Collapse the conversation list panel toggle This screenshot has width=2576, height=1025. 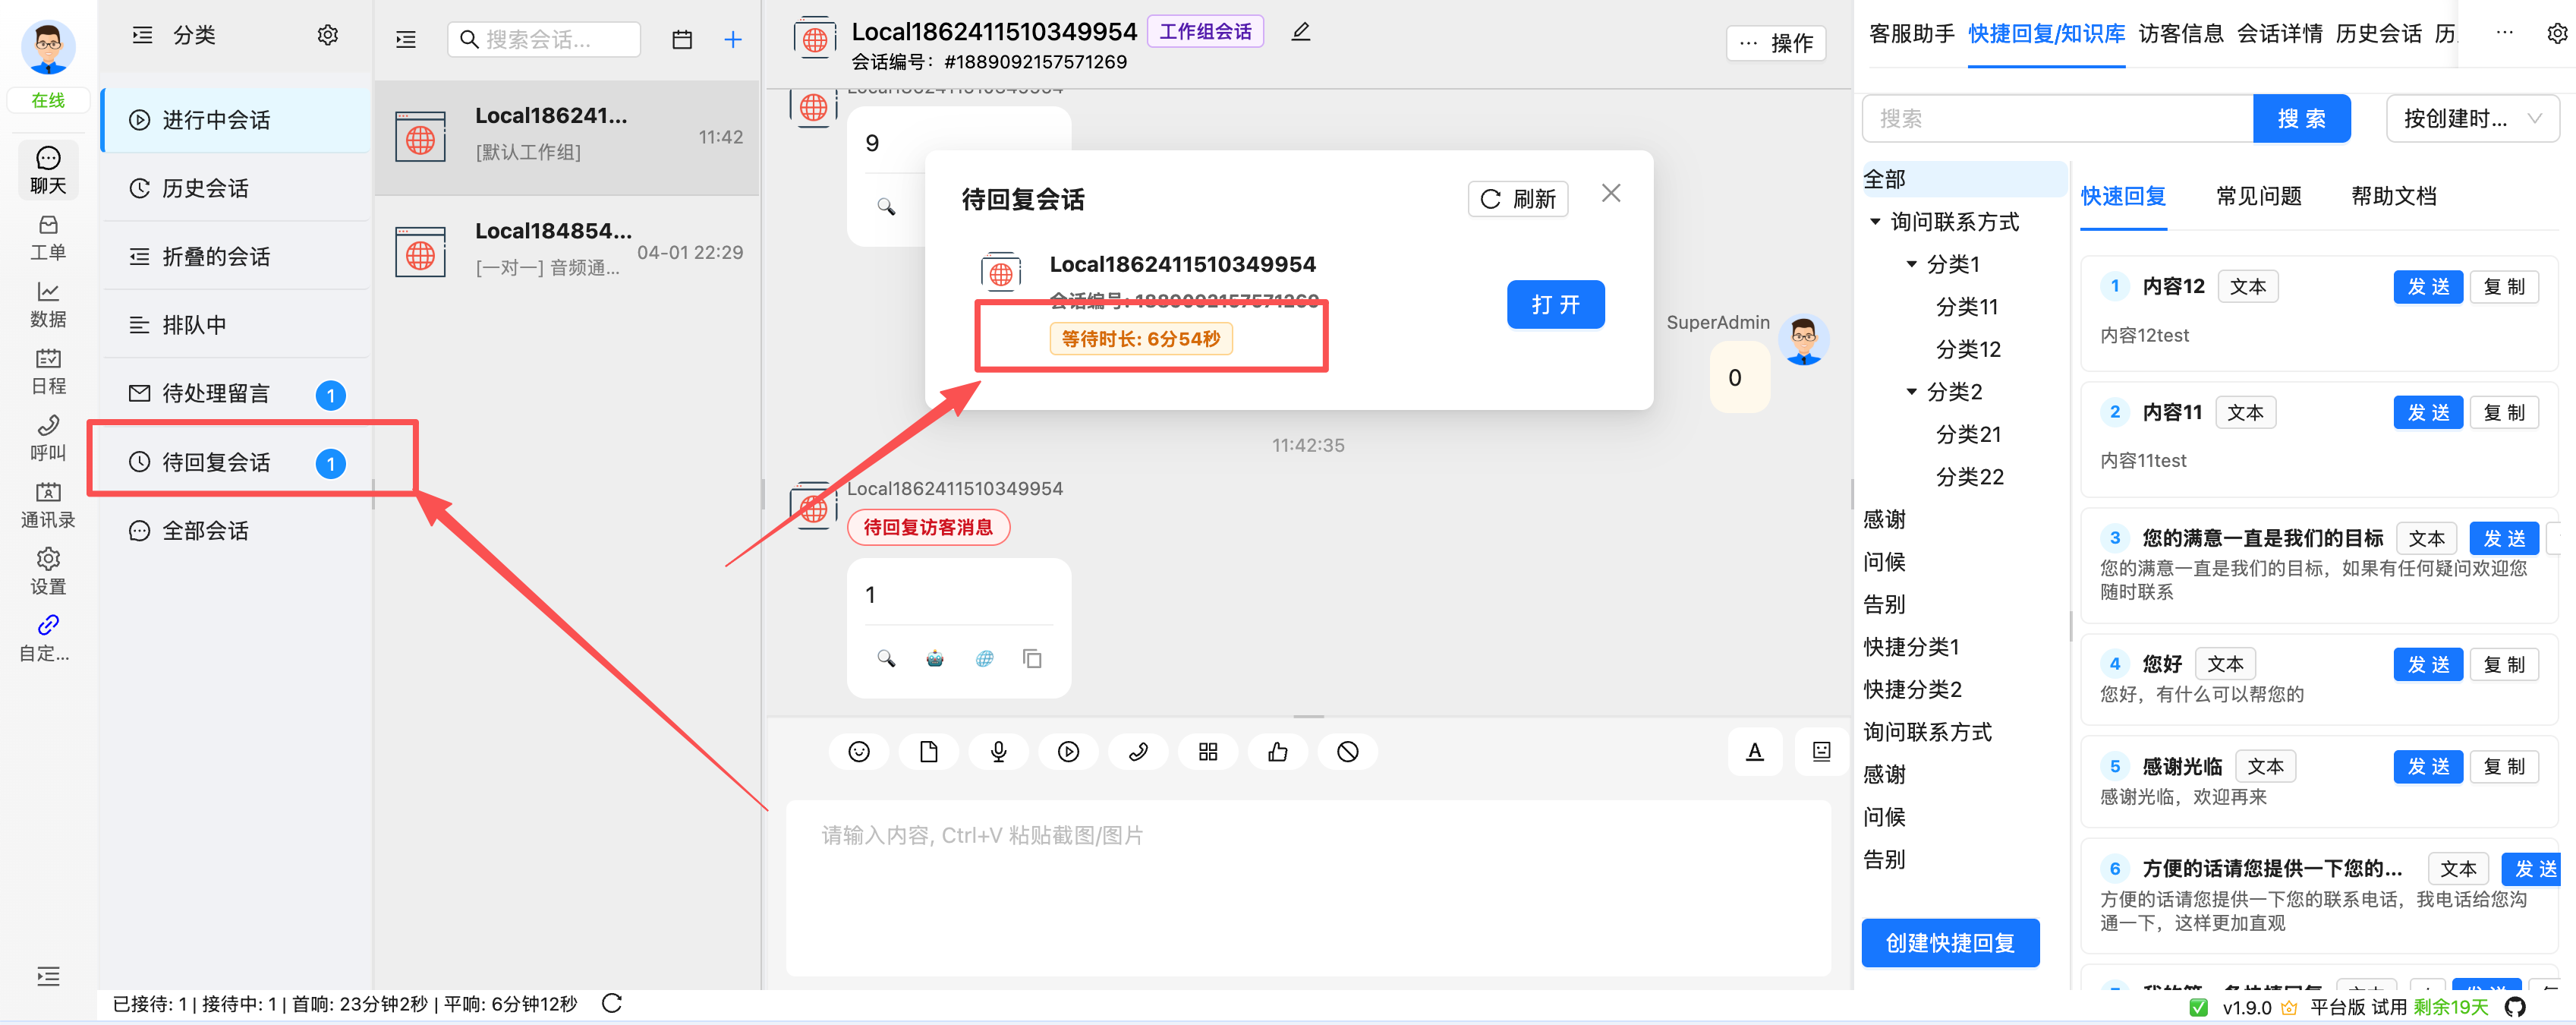point(406,39)
